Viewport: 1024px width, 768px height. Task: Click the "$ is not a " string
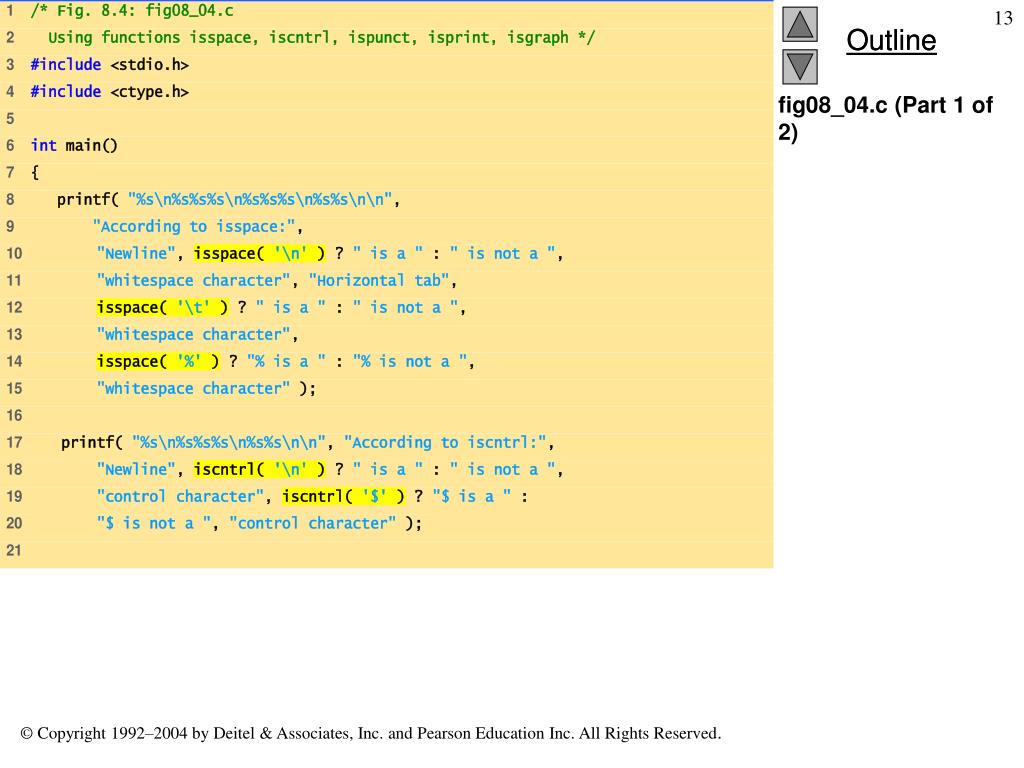[153, 523]
